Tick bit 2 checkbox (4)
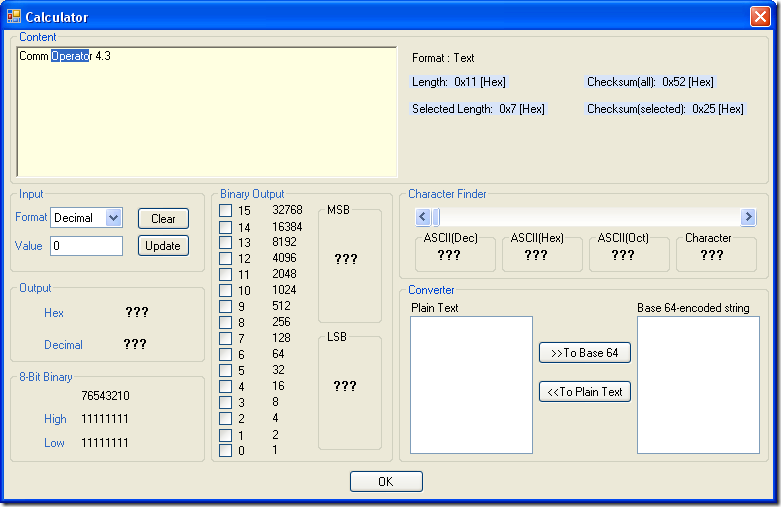This screenshot has width=781, height=507. coord(226,418)
